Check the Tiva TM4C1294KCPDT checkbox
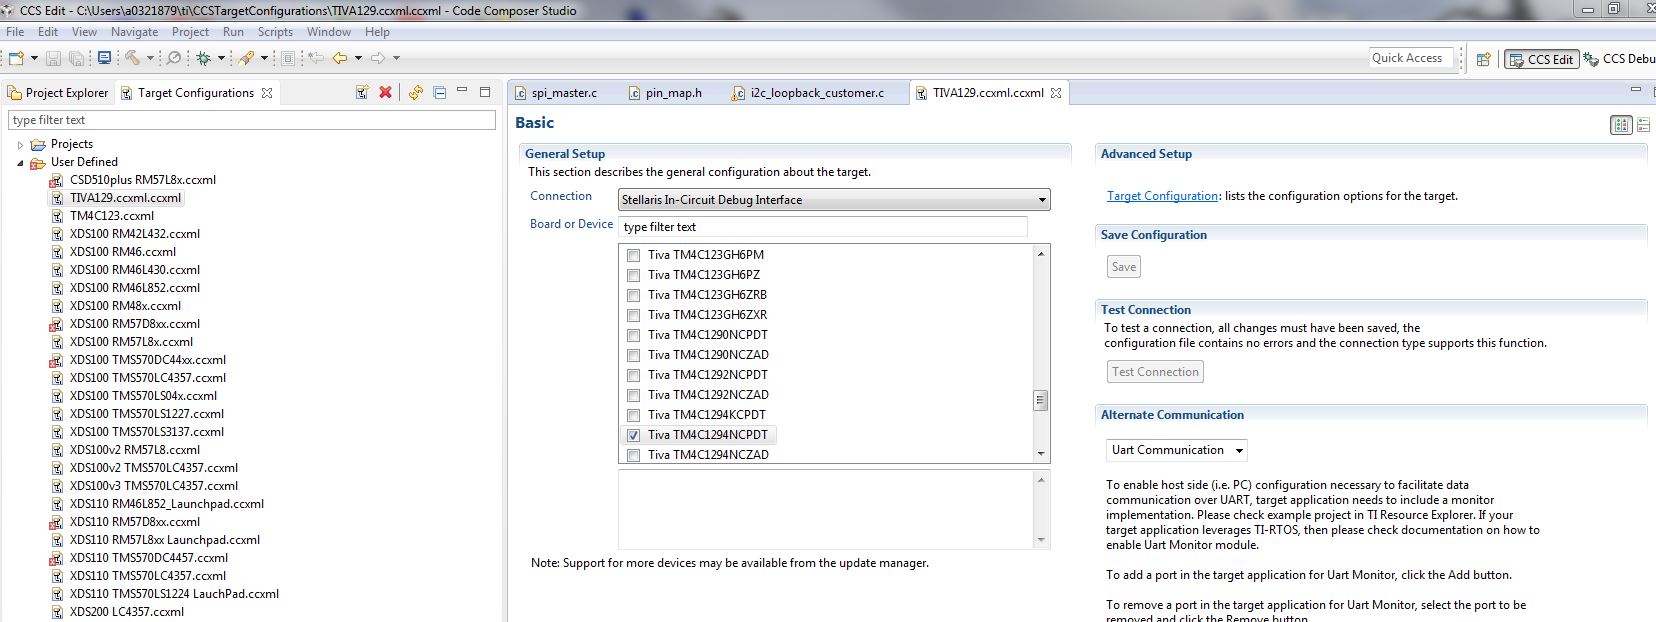The image size is (1656, 622). tap(633, 415)
